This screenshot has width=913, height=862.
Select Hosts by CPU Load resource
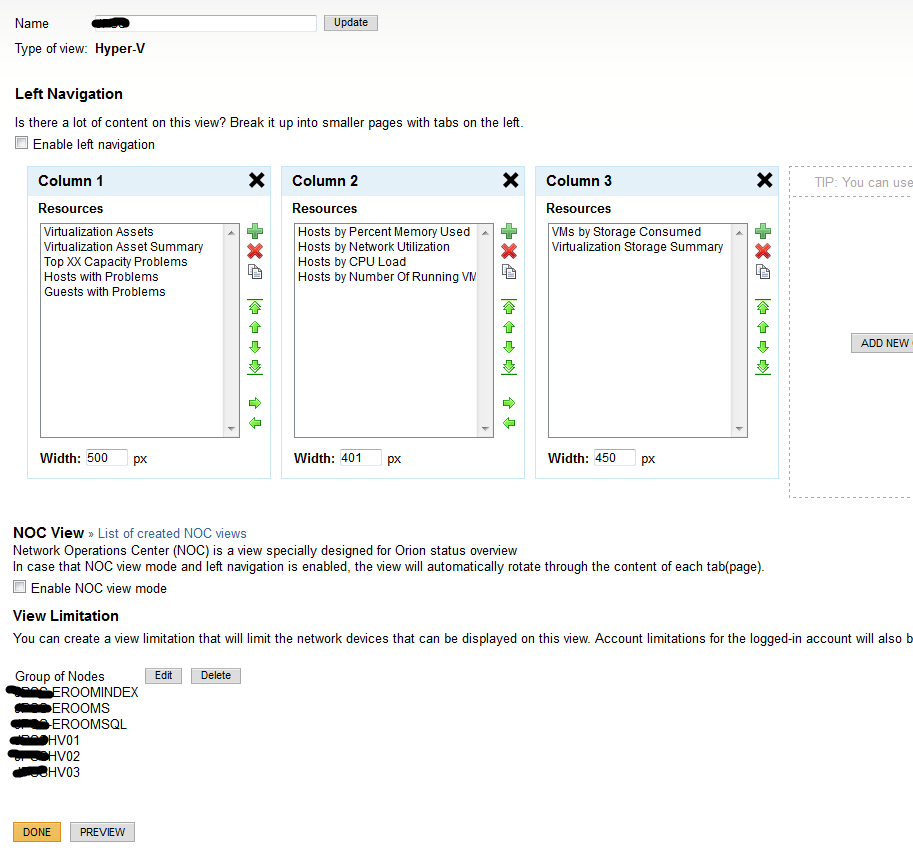click(x=352, y=262)
